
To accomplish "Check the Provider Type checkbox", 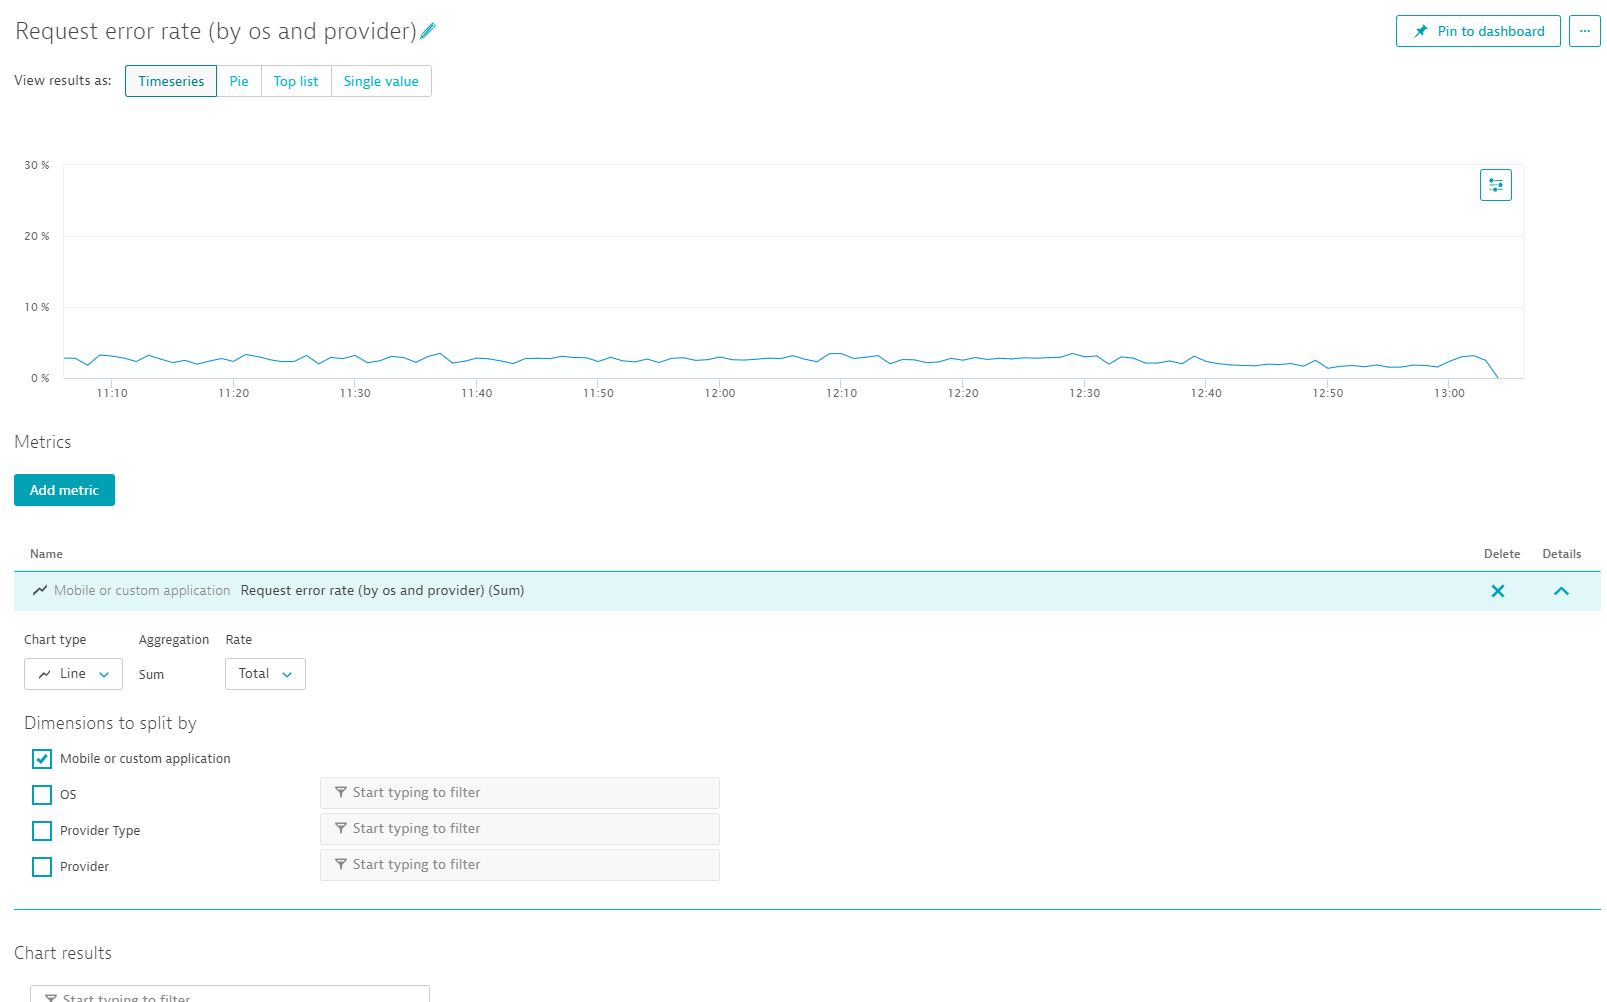I will 42,831.
